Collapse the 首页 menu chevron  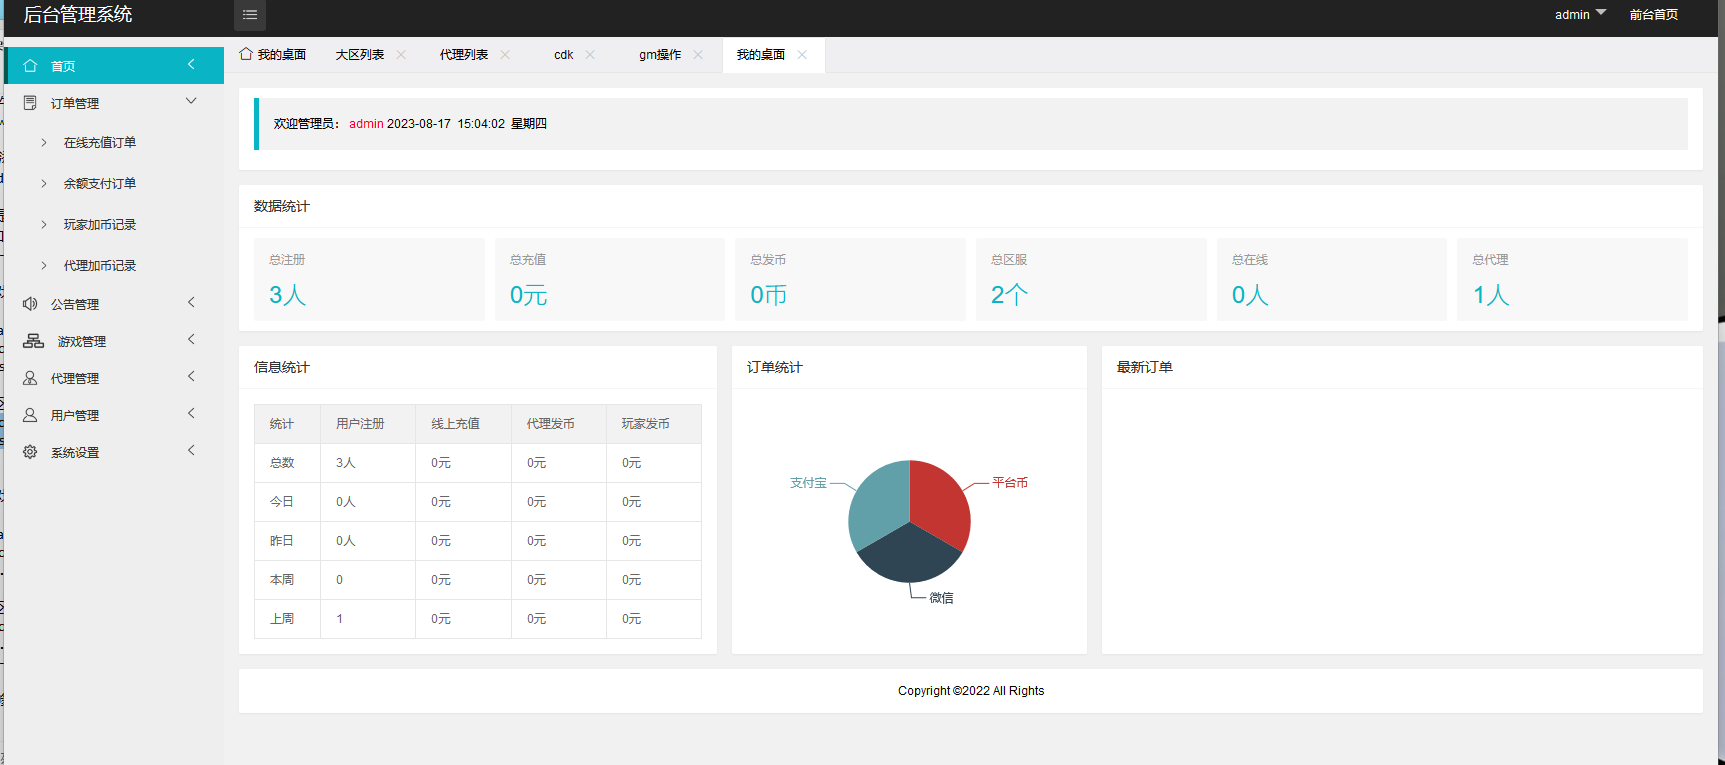(191, 65)
